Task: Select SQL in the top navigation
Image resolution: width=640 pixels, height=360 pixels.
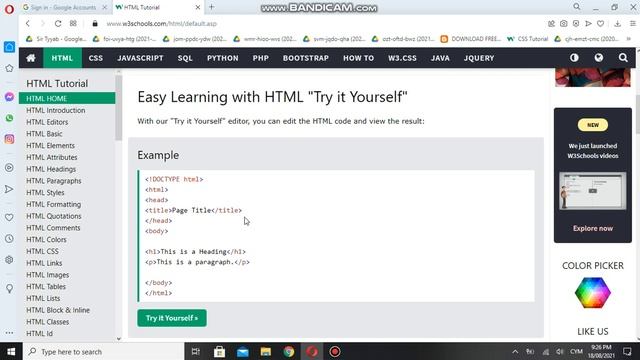Action: [185, 58]
